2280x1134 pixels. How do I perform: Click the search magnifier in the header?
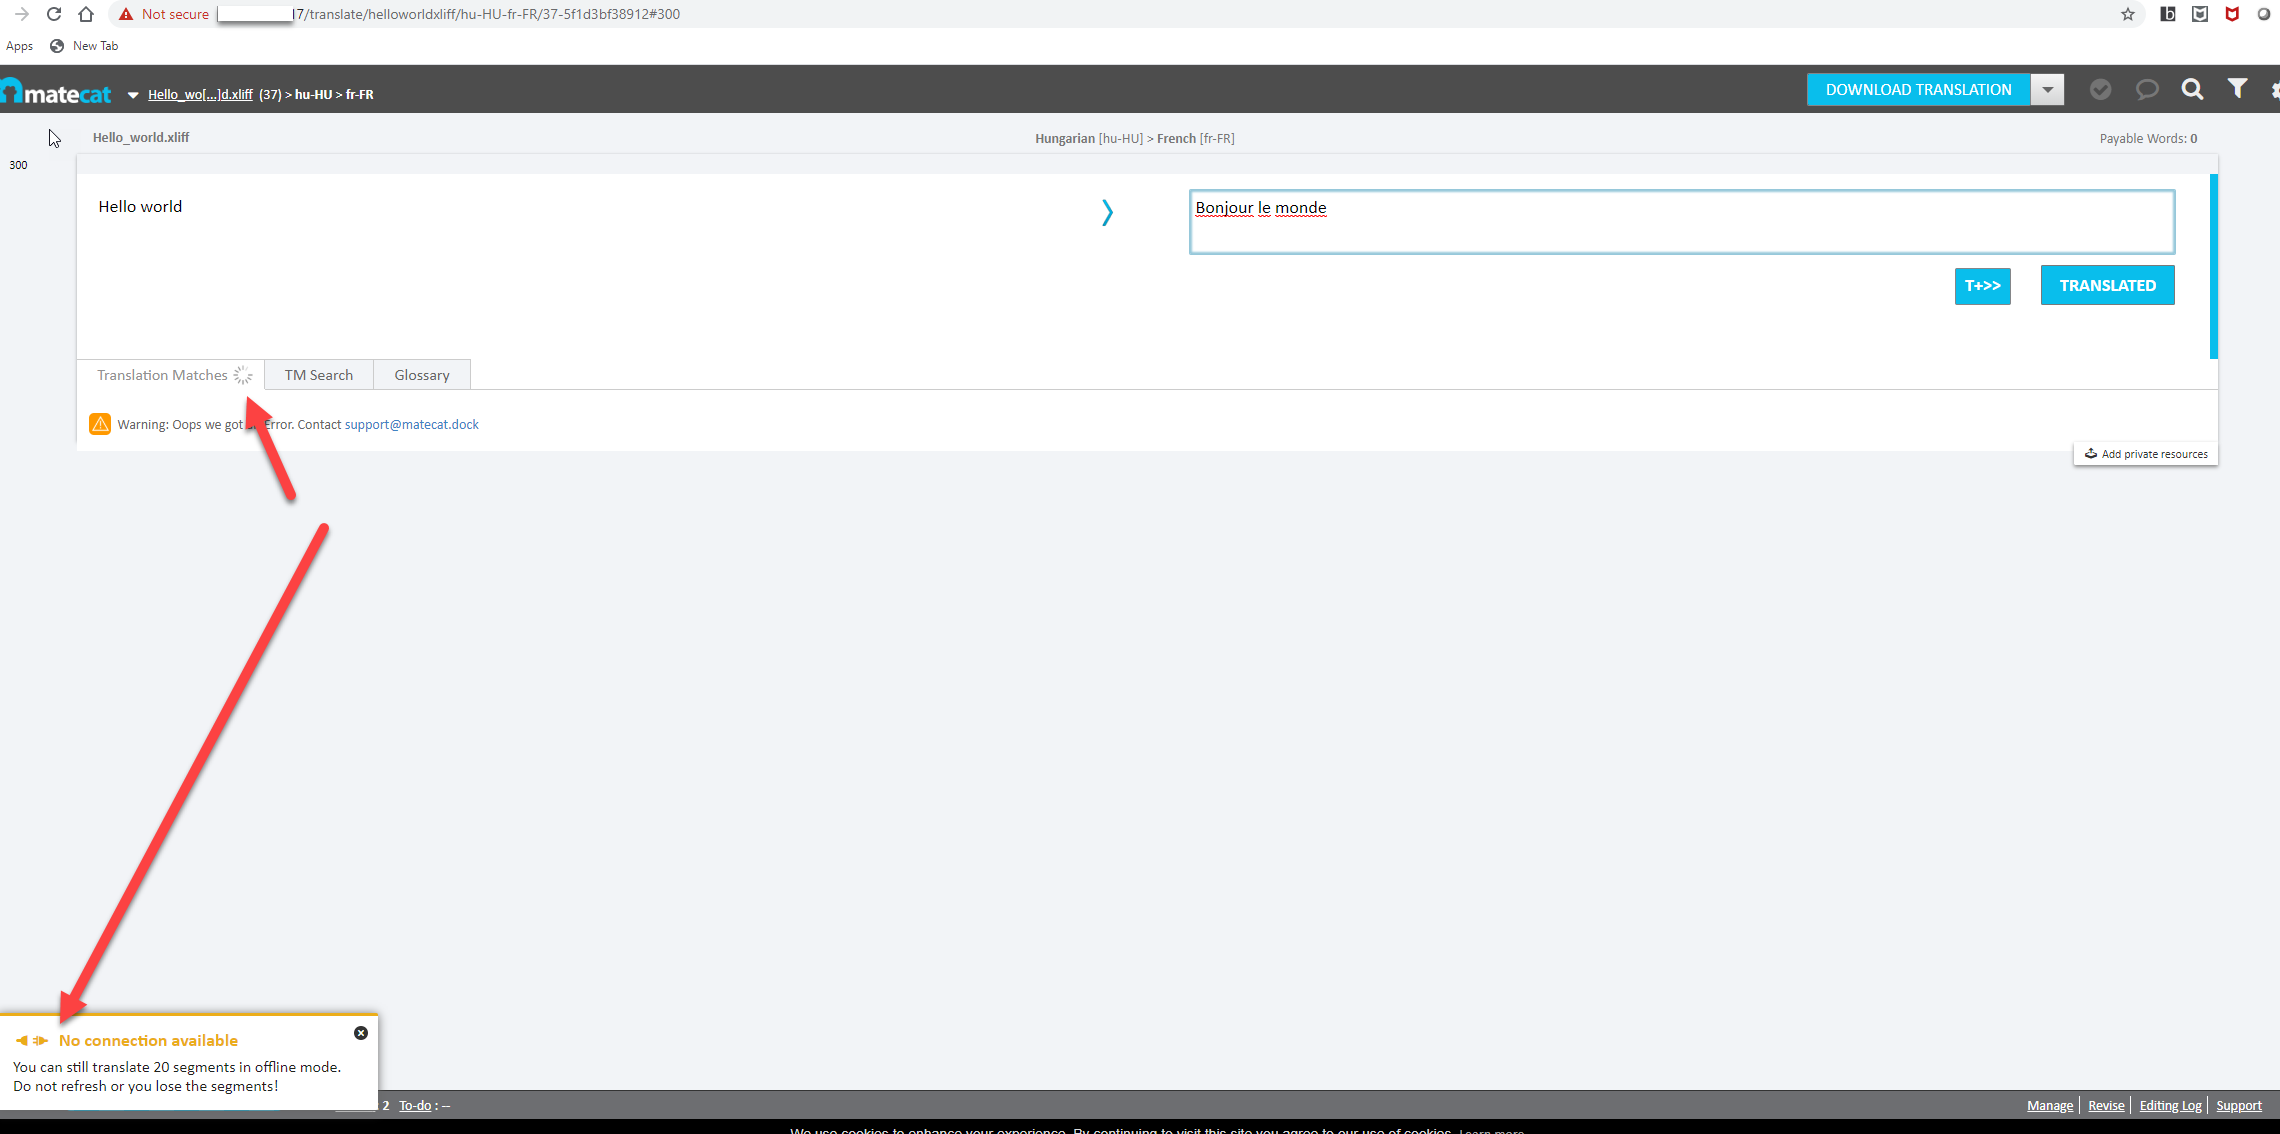click(2192, 89)
